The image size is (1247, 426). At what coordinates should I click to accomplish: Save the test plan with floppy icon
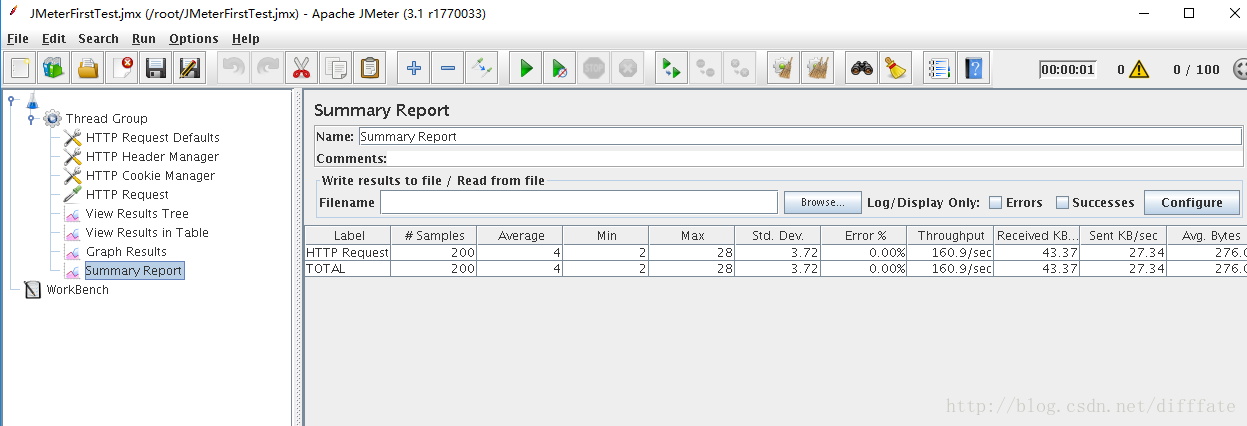(156, 68)
